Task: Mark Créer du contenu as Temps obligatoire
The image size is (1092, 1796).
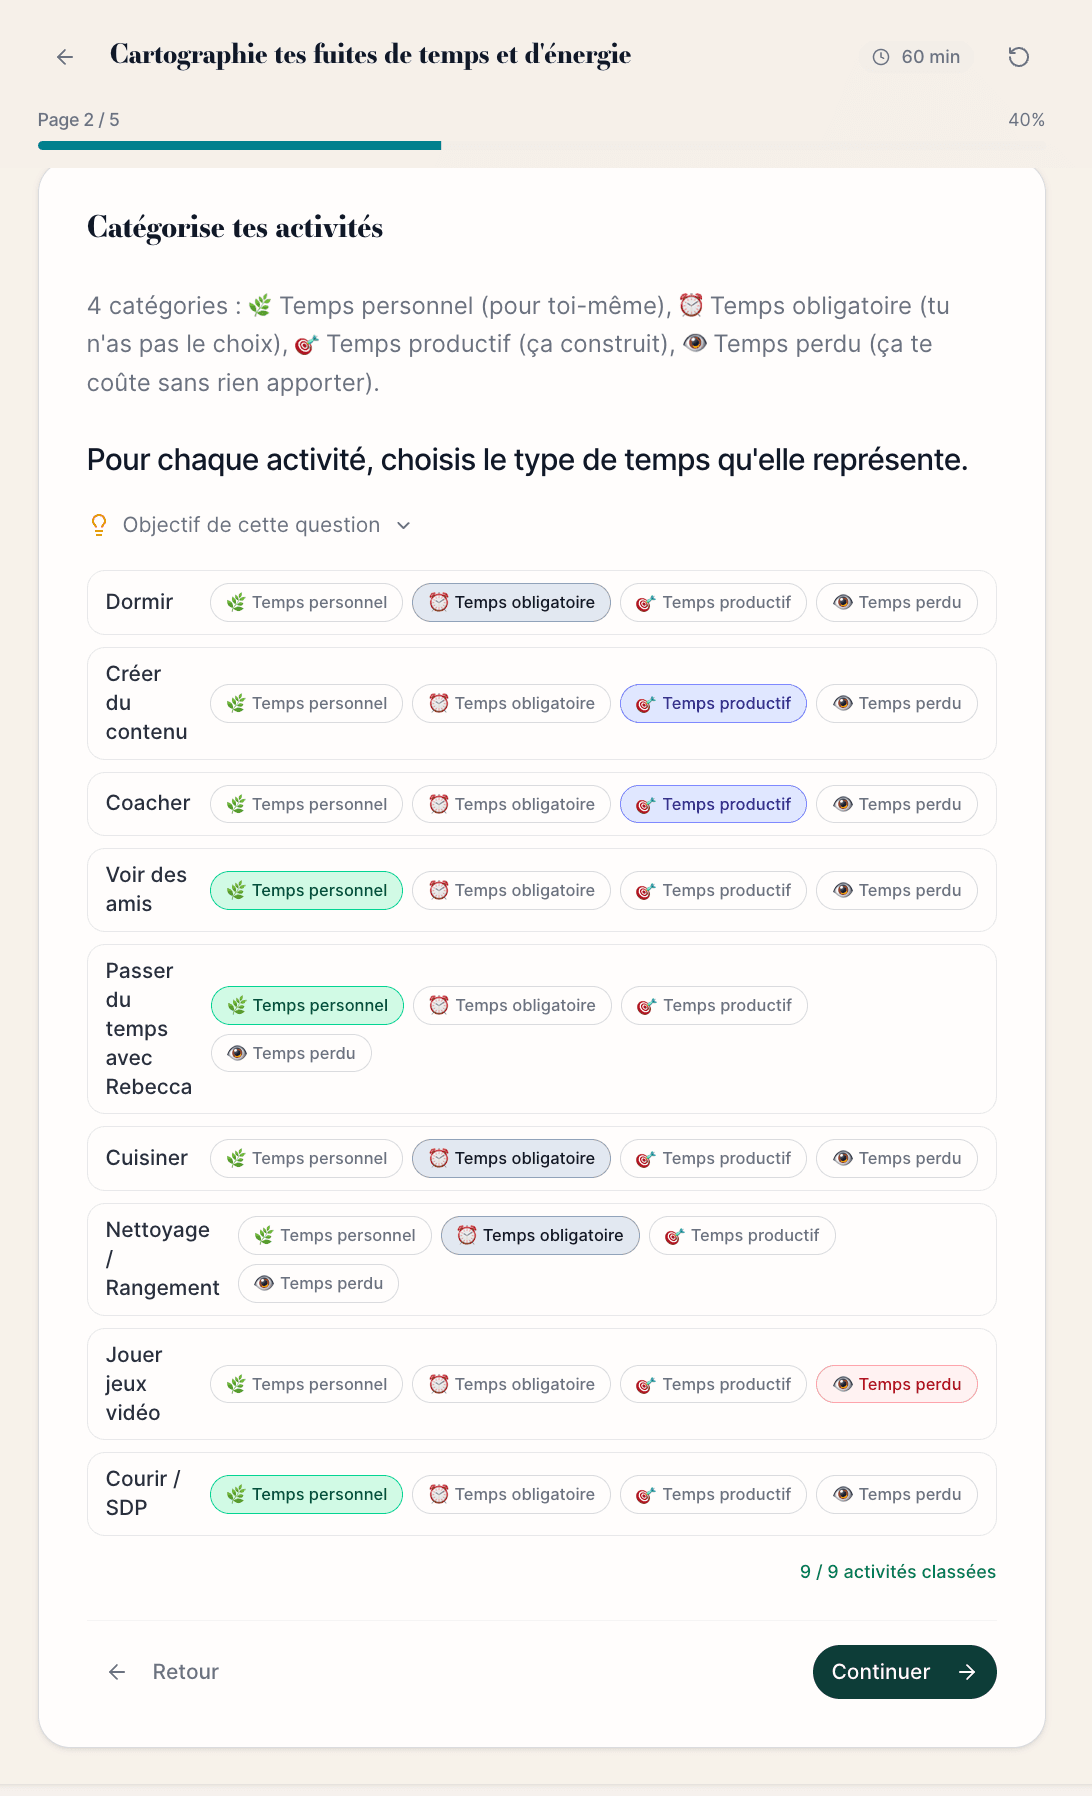Action: click(x=511, y=703)
